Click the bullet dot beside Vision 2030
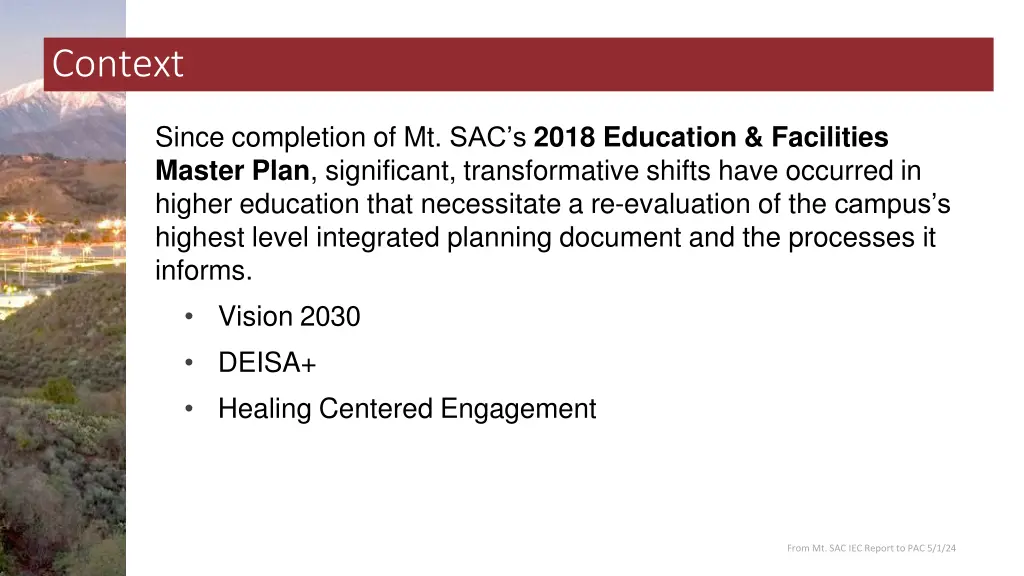1024x576 pixels. (x=189, y=316)
